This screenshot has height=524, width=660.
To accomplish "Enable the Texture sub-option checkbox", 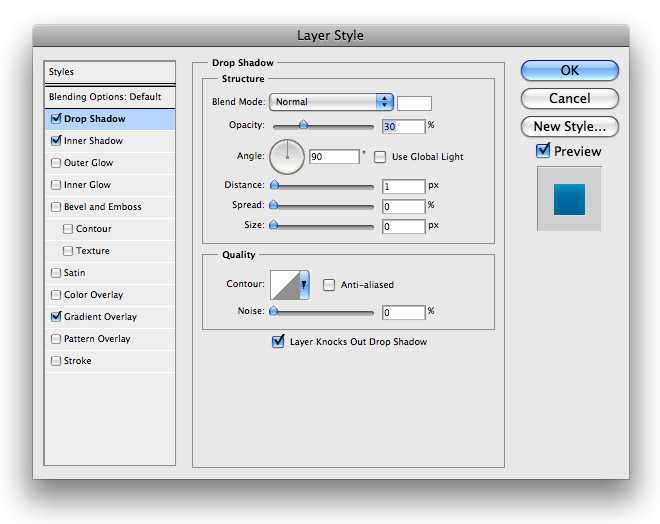I will [x=68, y=251].
